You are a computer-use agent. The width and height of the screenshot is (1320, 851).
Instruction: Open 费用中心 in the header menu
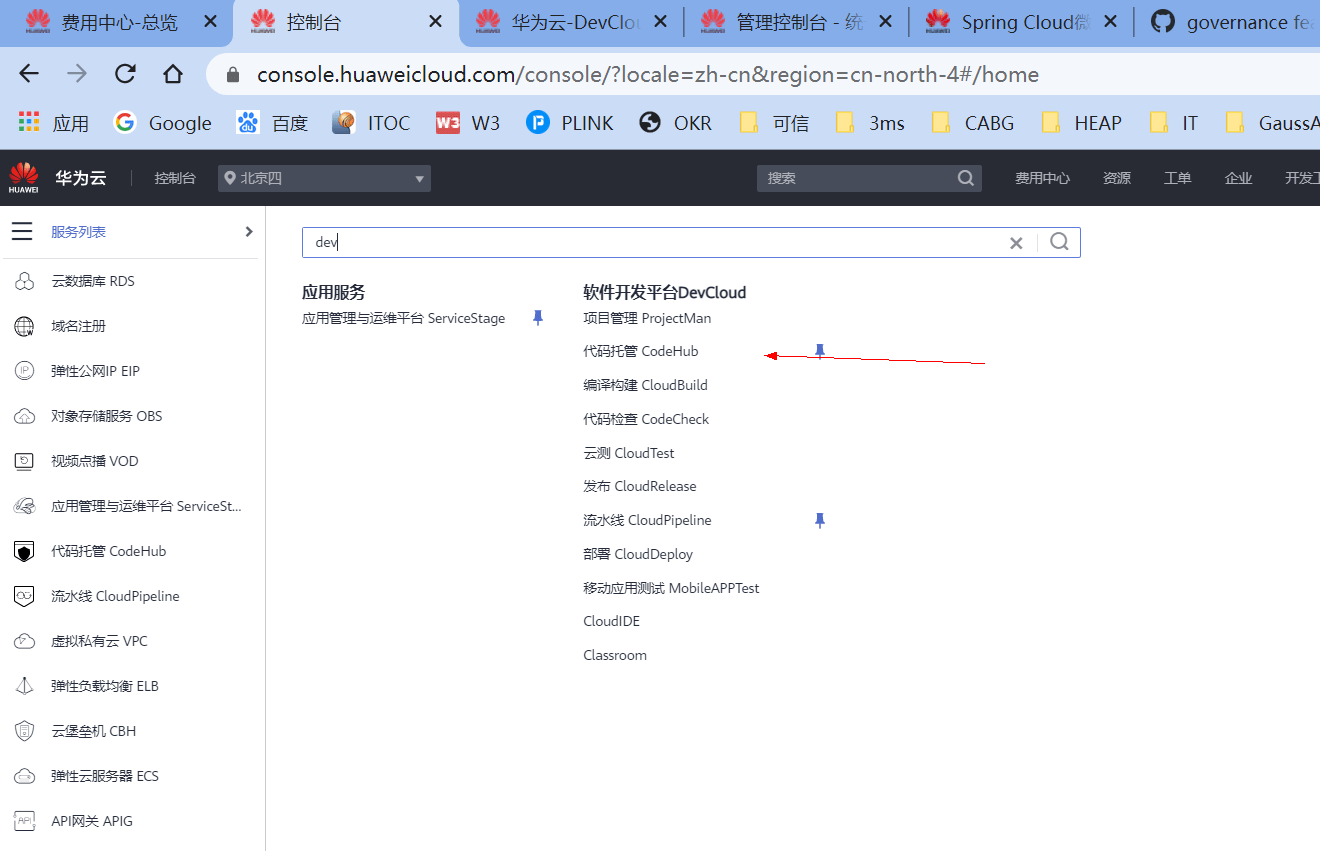1042,178
